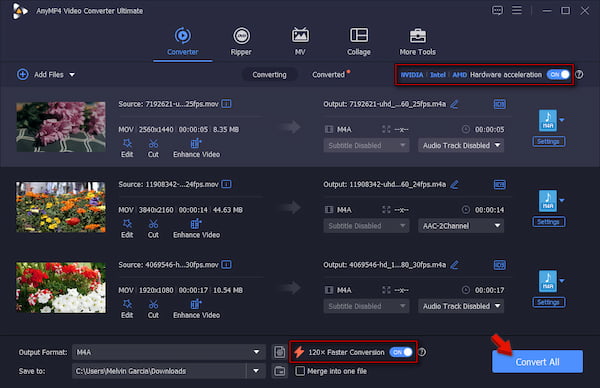Check Merge into one file
Image resolution: width=600 pixels, height=388 pixels.
[x=300, y=371]
